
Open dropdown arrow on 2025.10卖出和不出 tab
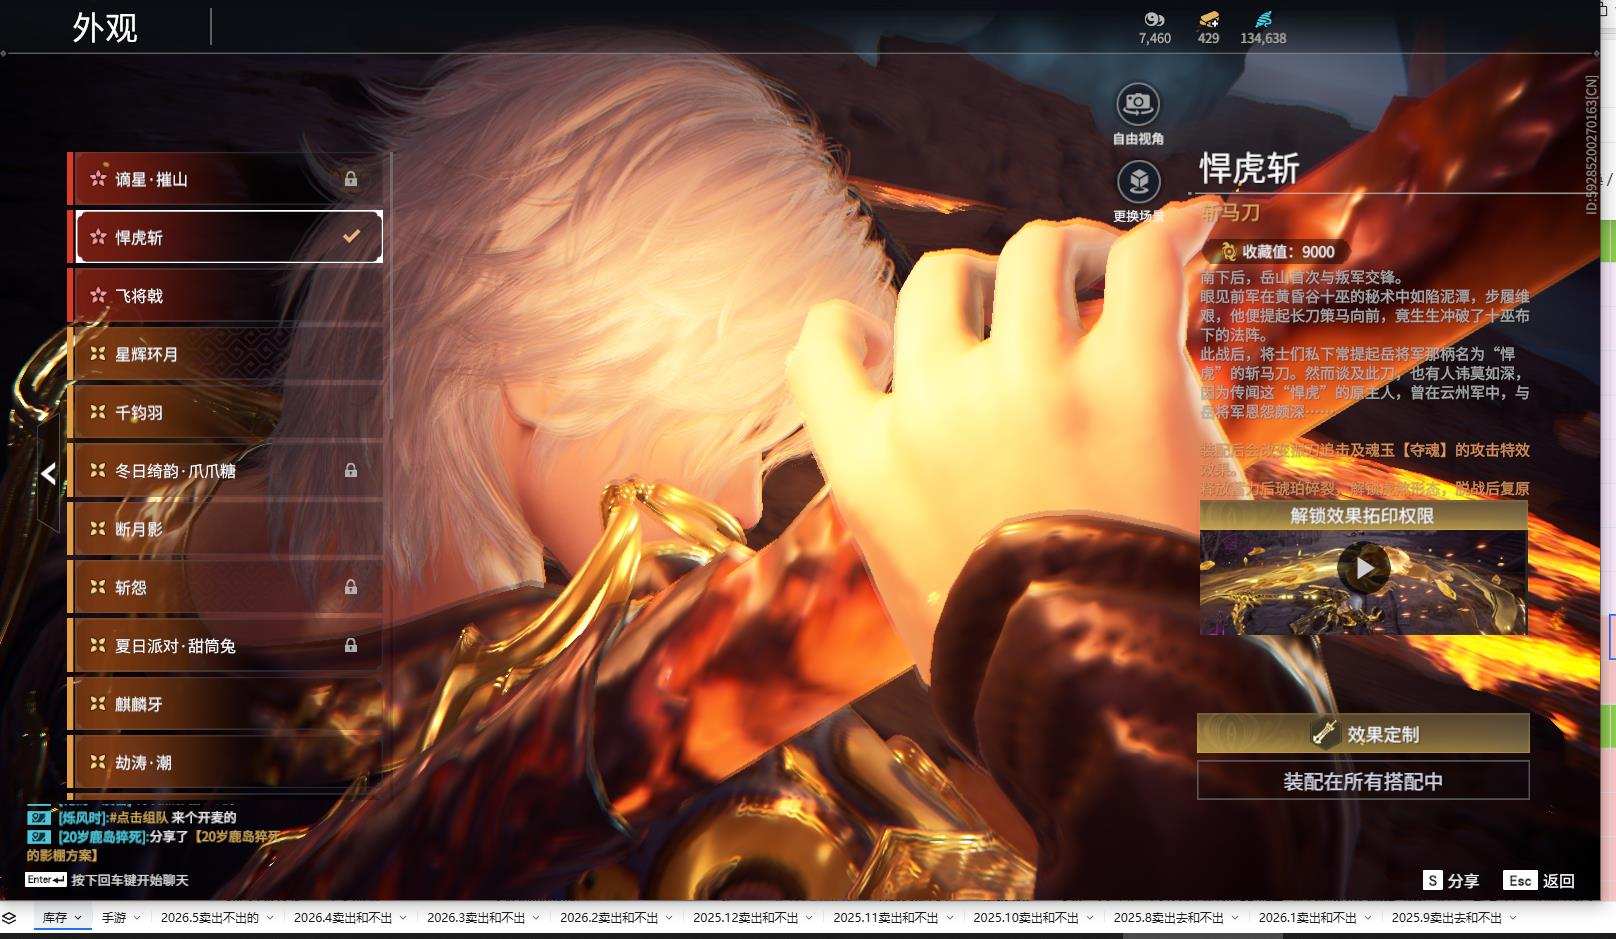1089,917
